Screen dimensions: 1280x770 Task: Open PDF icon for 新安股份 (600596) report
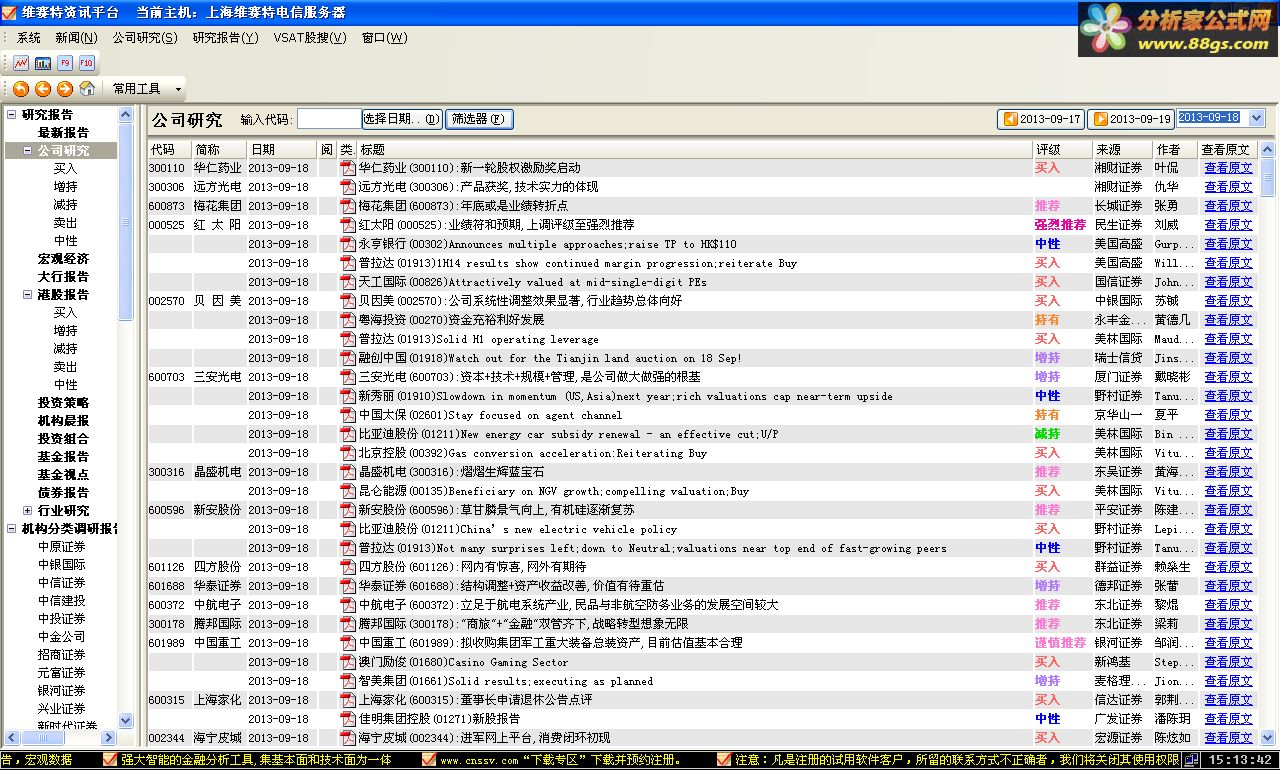click(348, 510)
